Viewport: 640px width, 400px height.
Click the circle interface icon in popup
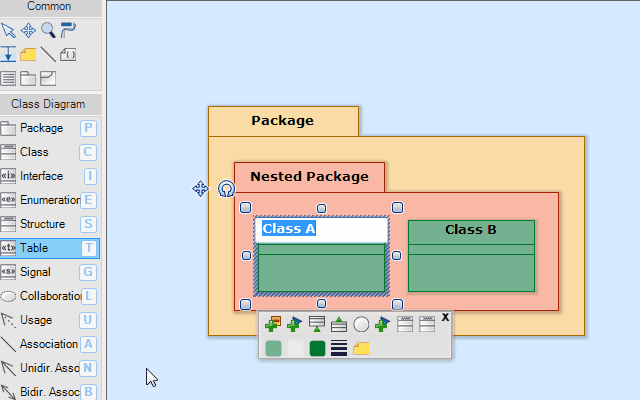361,324
